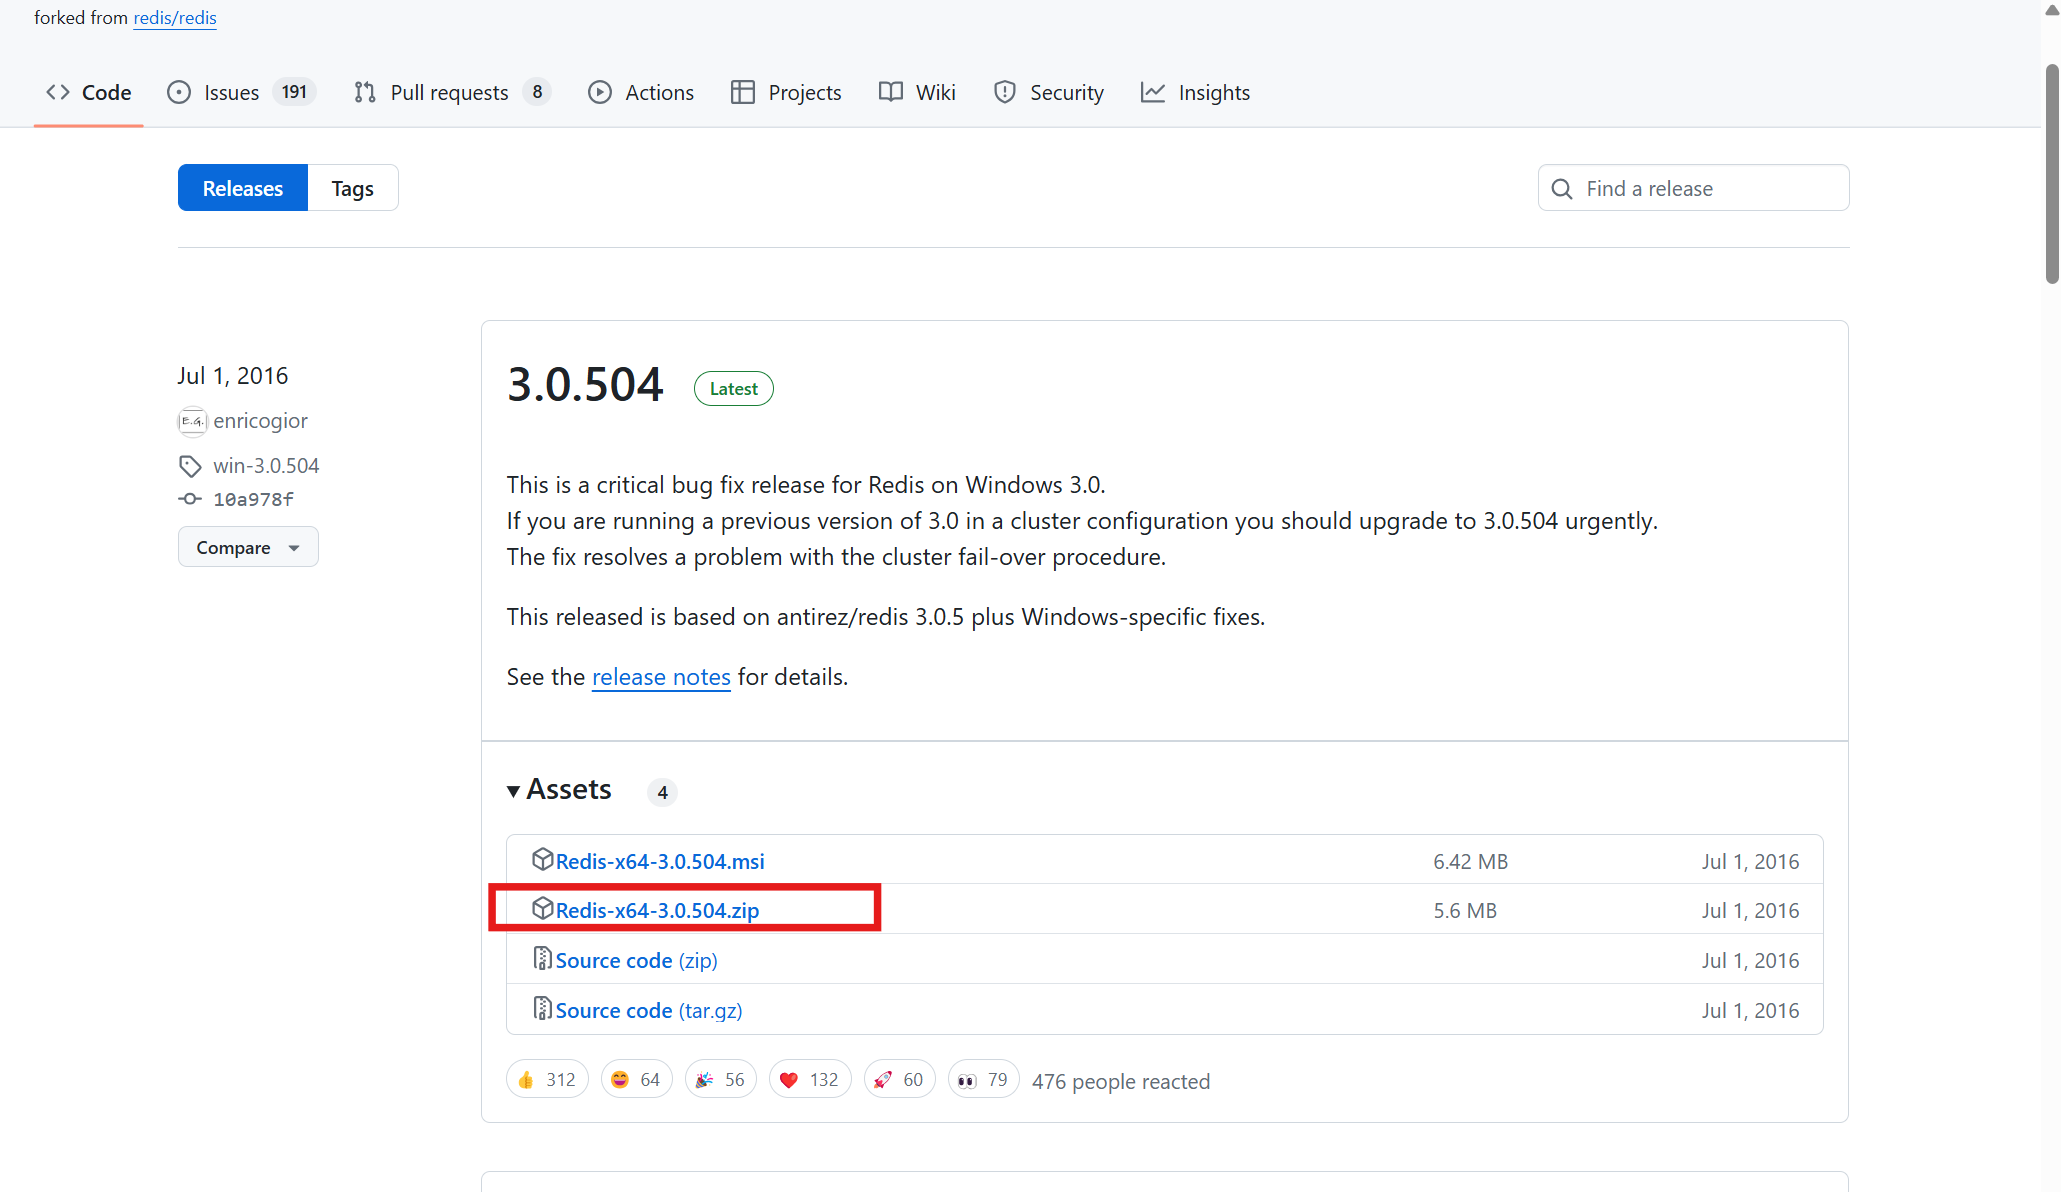Open commit 10a978f
This screenshot has width=2061, height=1192.
pos(253,499)
